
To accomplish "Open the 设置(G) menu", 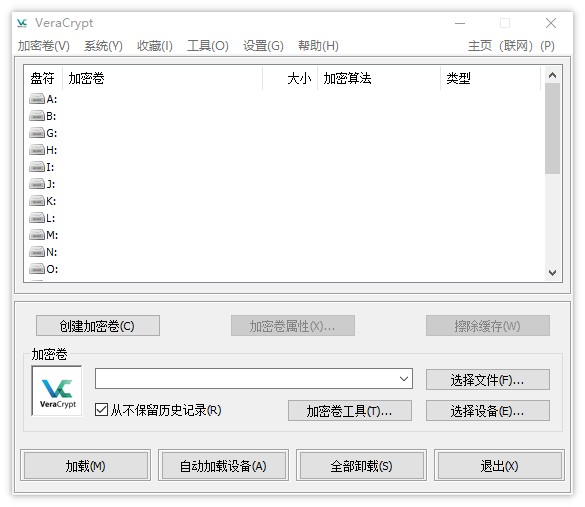I will point(263,46).
